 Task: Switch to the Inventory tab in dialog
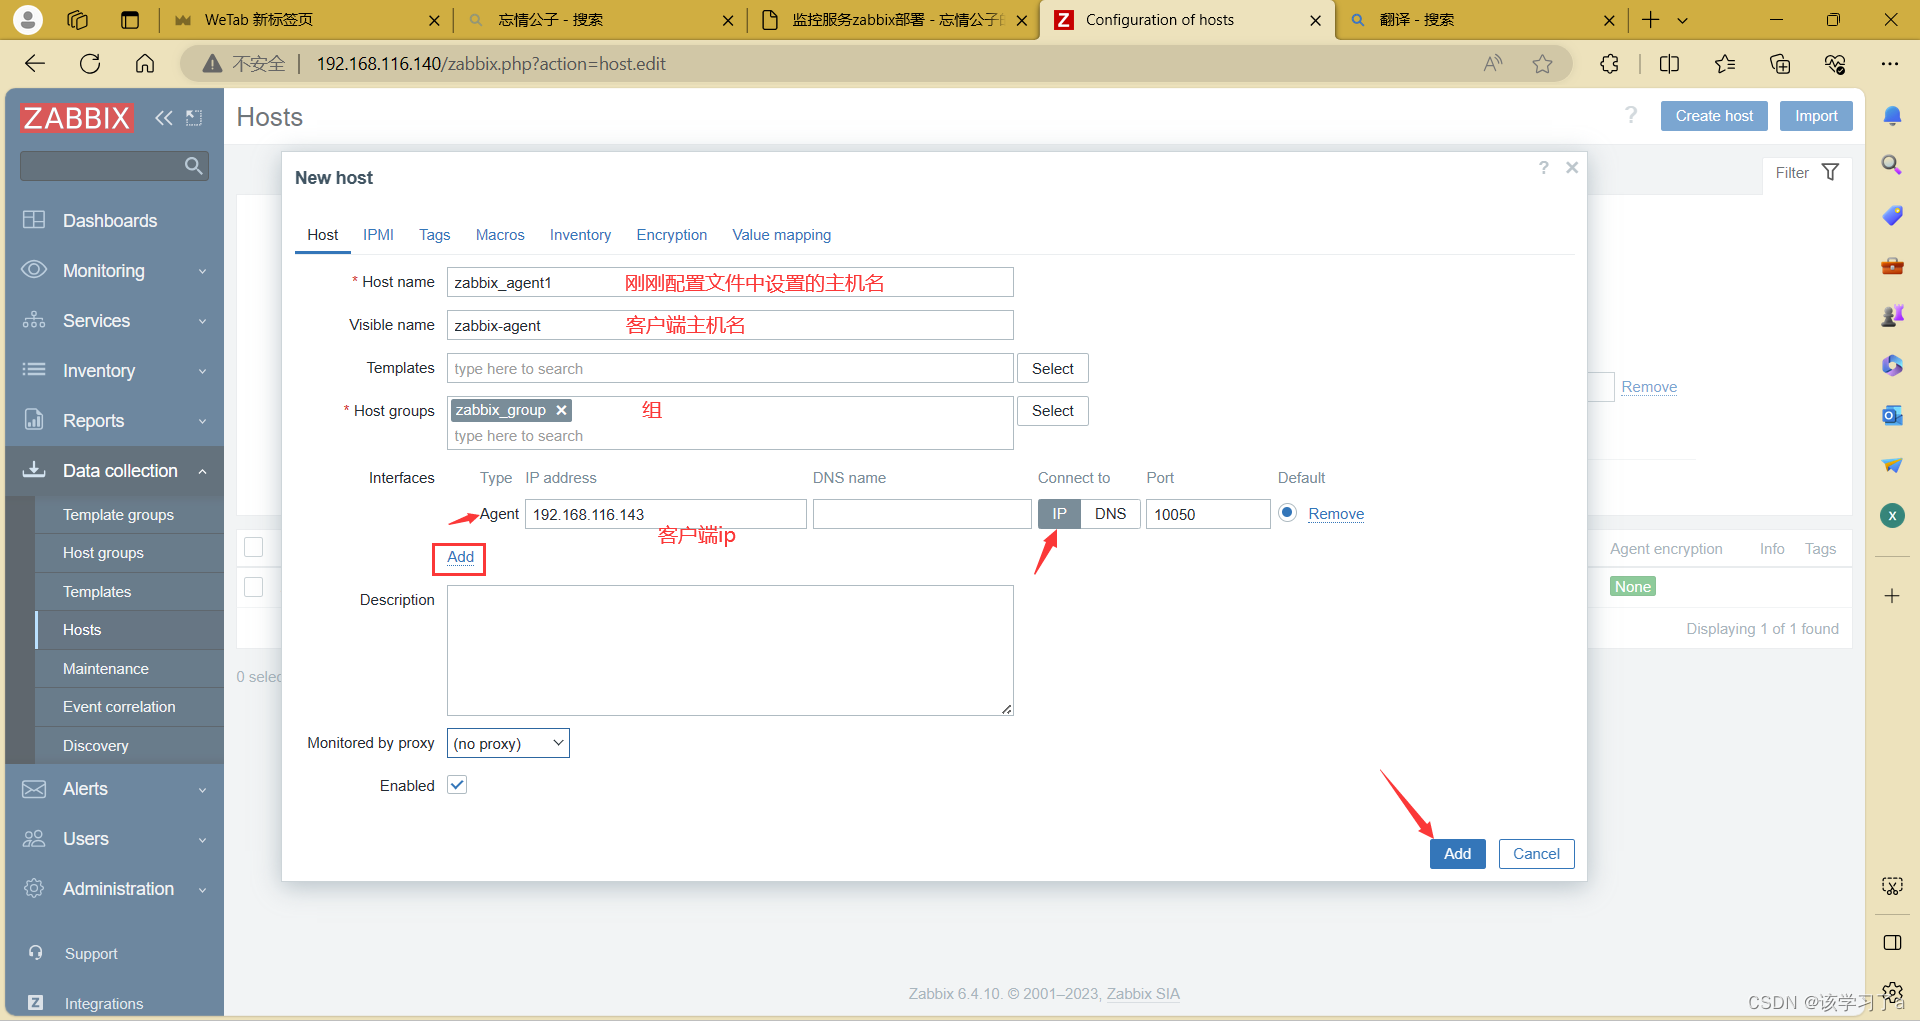[580, 235]
